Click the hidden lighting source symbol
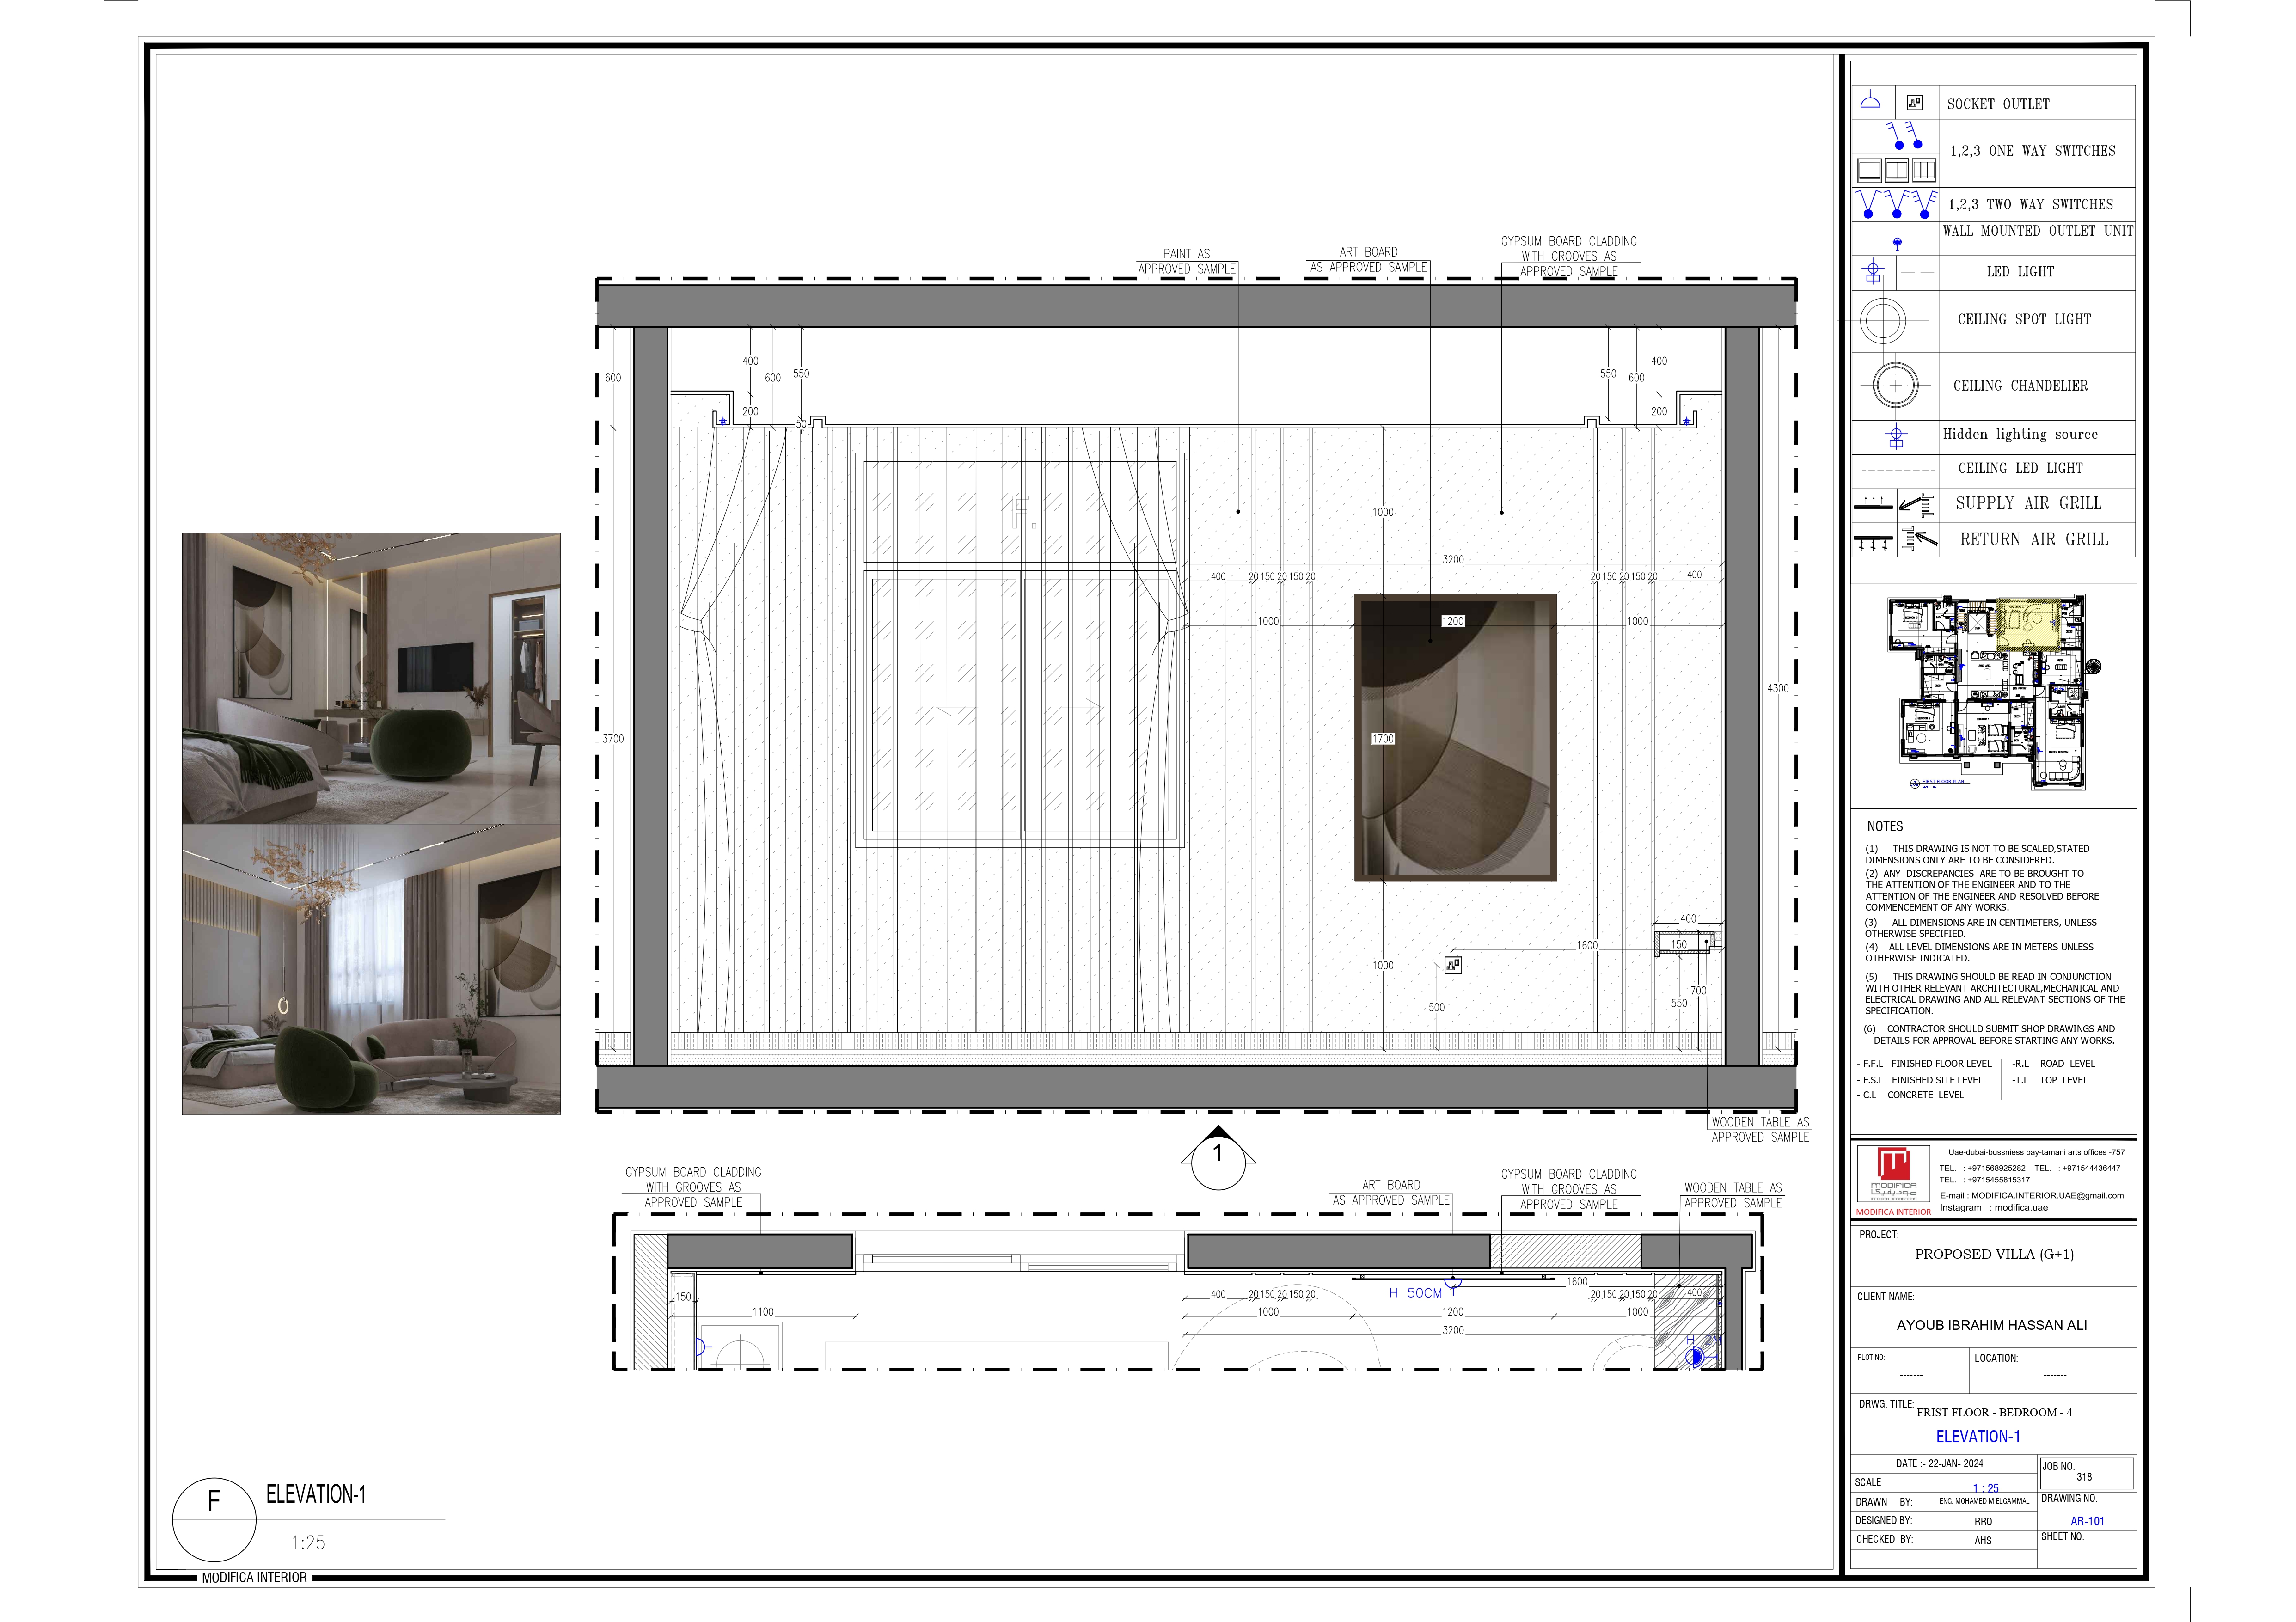This screenshot has width=2296, height=1622. click(1896, 436)
